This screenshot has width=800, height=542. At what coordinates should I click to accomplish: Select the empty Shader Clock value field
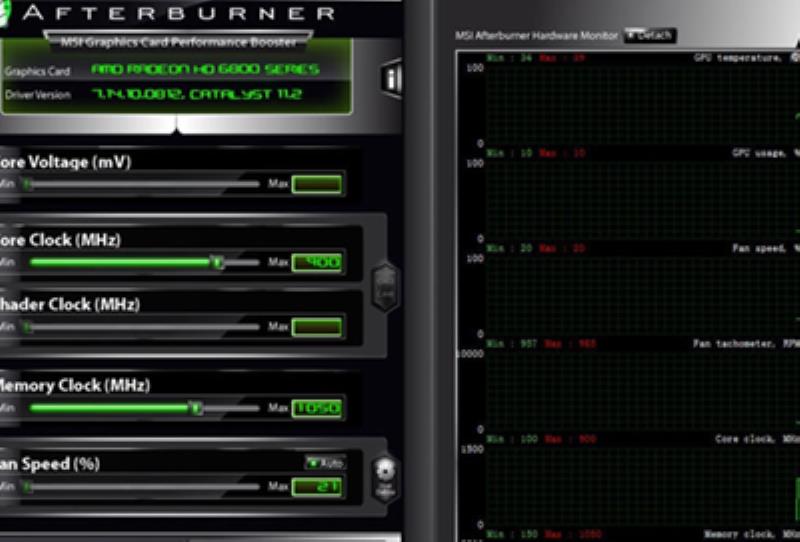[x=317, y=327]
